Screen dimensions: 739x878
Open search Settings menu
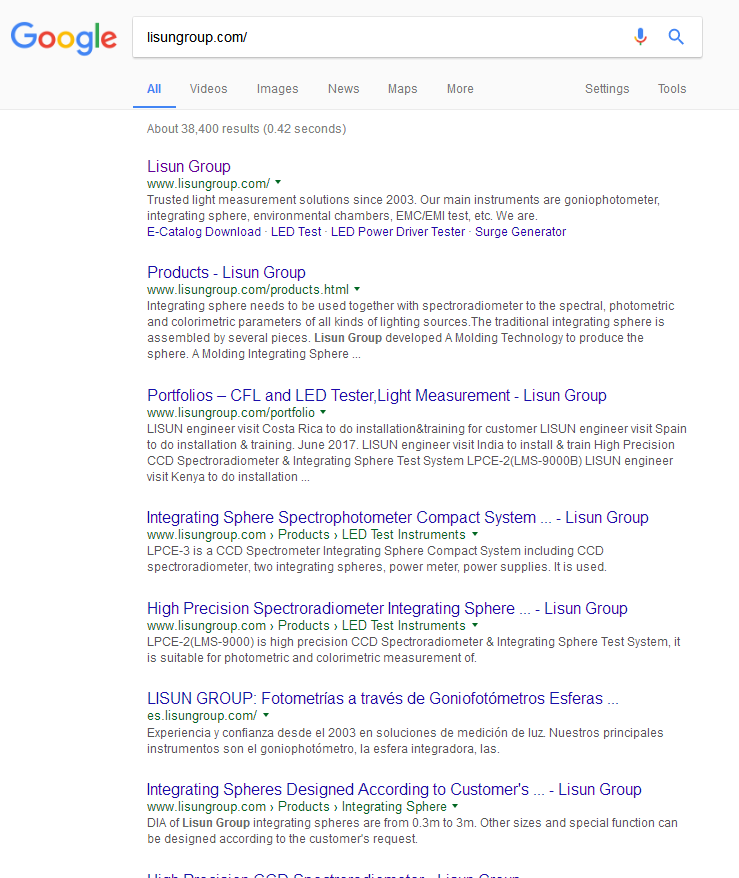607,89
